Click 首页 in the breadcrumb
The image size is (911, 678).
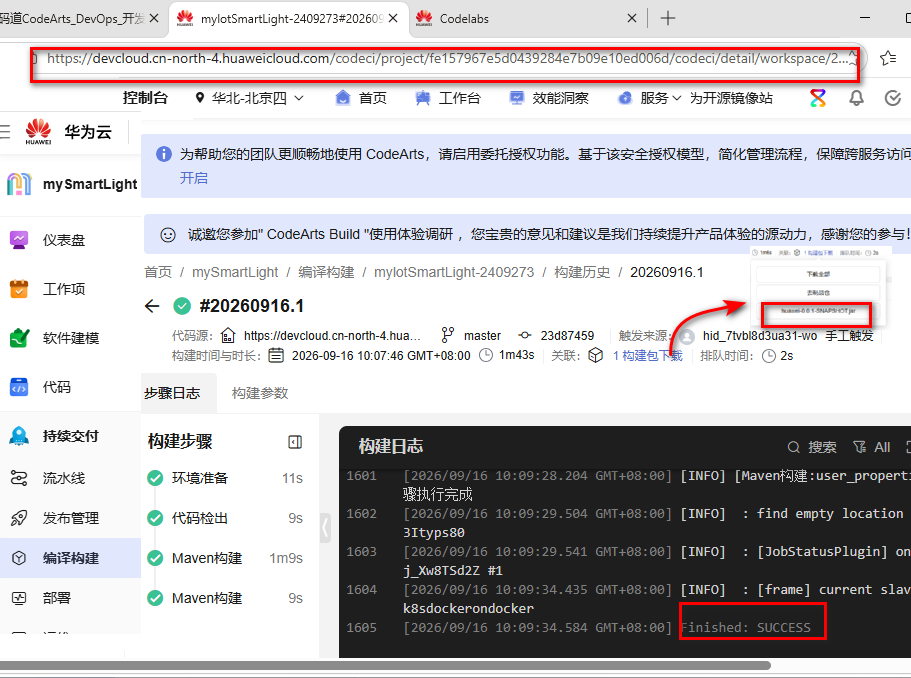point(158,272)
